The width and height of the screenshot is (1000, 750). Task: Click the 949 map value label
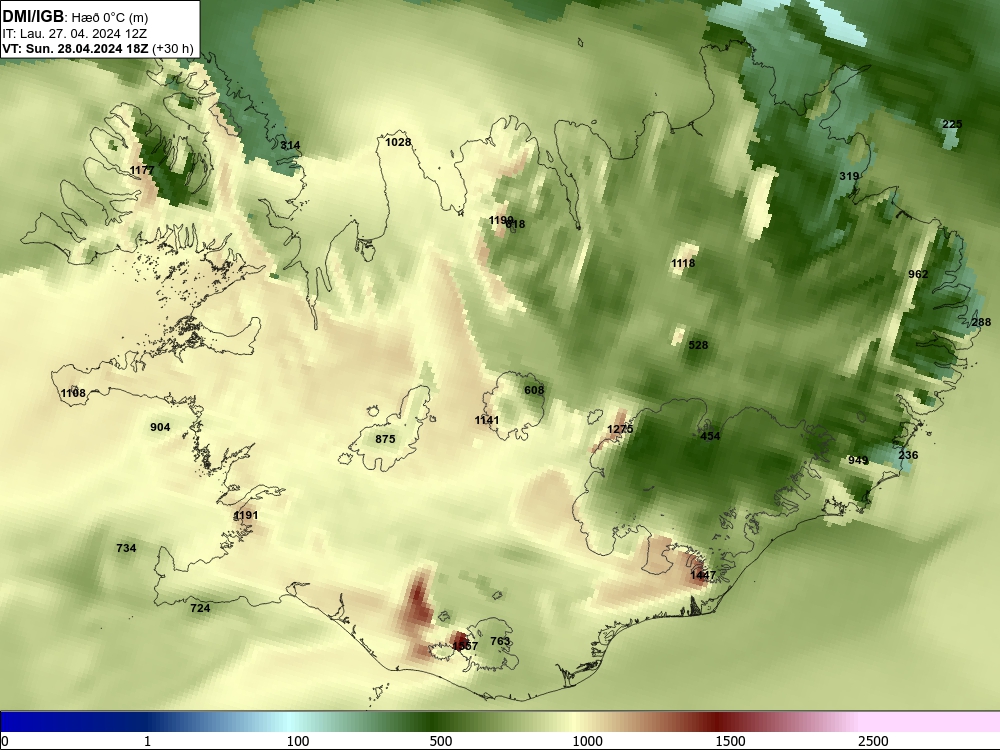click(858, 460)
